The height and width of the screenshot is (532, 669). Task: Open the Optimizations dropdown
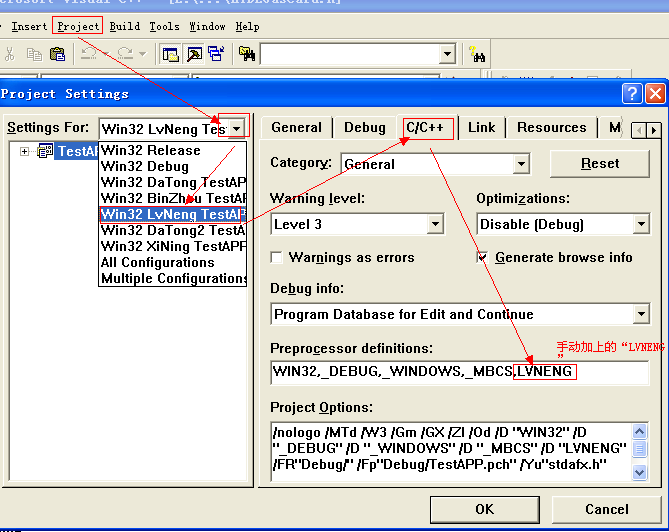tap(641, 224)
